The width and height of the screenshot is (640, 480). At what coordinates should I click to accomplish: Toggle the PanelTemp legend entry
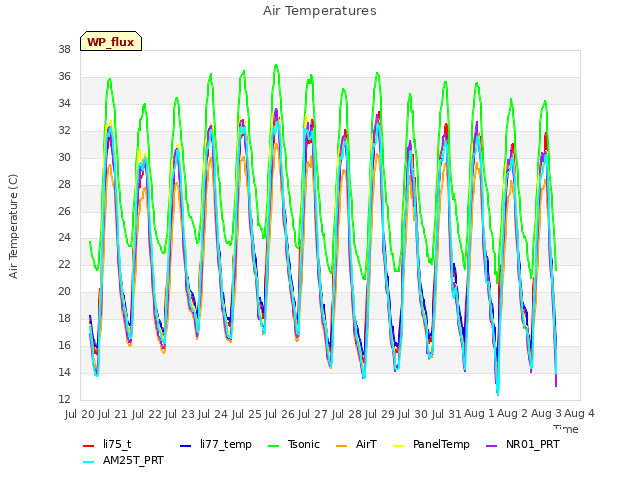pyautogui.click(x=431, y=444)
